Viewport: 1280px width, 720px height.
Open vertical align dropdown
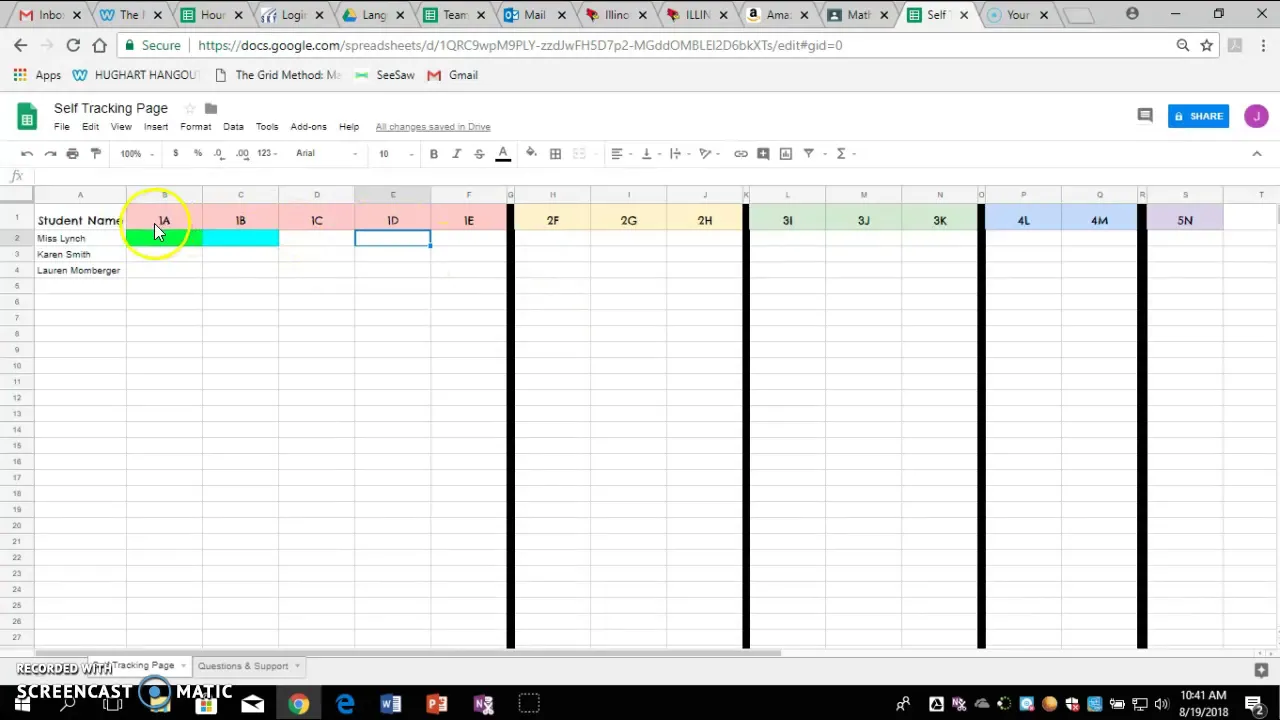pos(650,153)
